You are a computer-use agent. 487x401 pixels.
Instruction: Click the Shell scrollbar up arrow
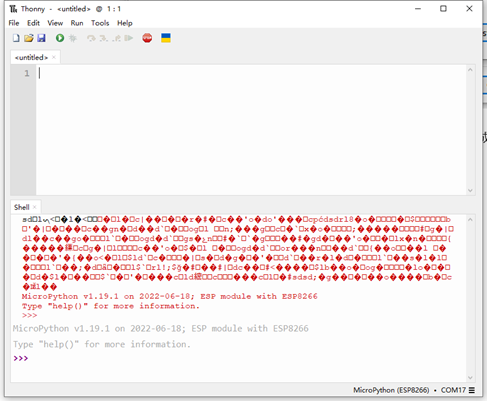470,219
